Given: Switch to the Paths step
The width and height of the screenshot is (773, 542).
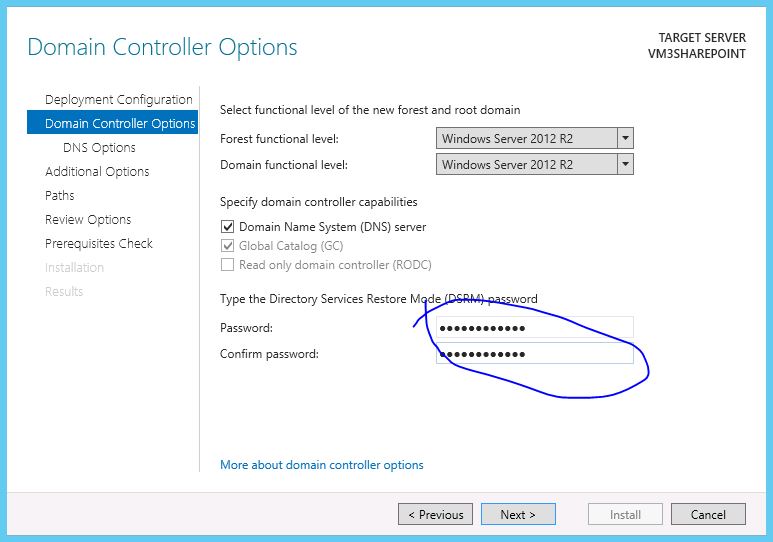Looking at the screenshot, I should click(60, 195).
